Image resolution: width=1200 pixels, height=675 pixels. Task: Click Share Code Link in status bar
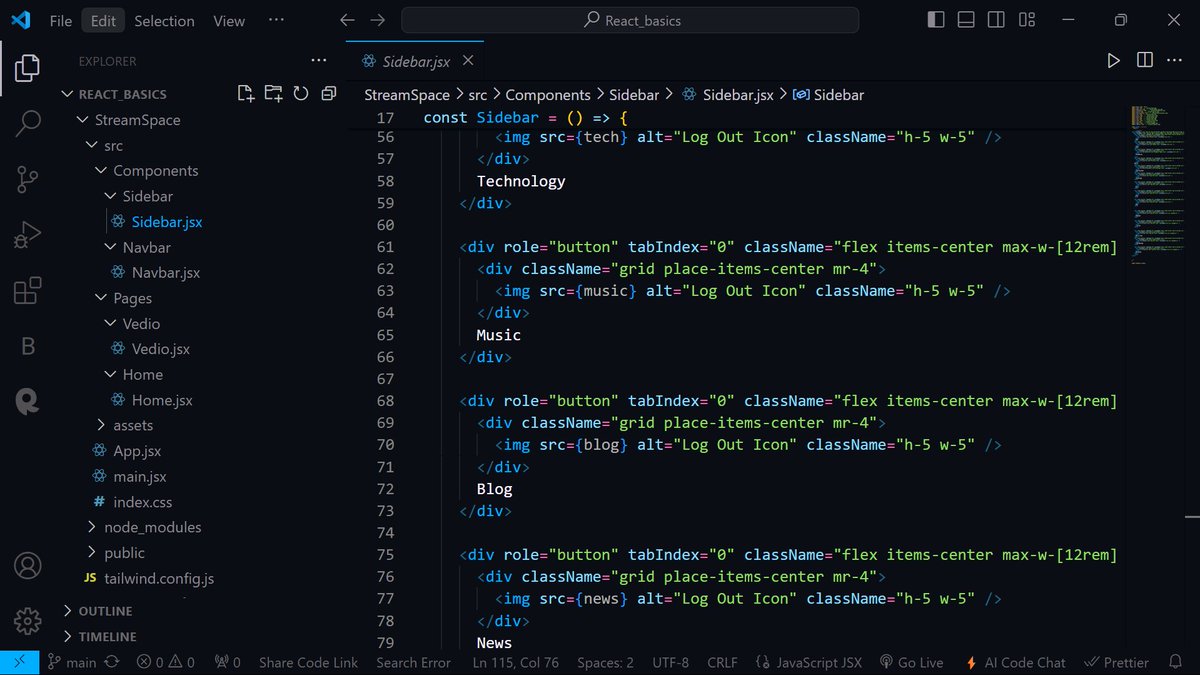[308, 662]
